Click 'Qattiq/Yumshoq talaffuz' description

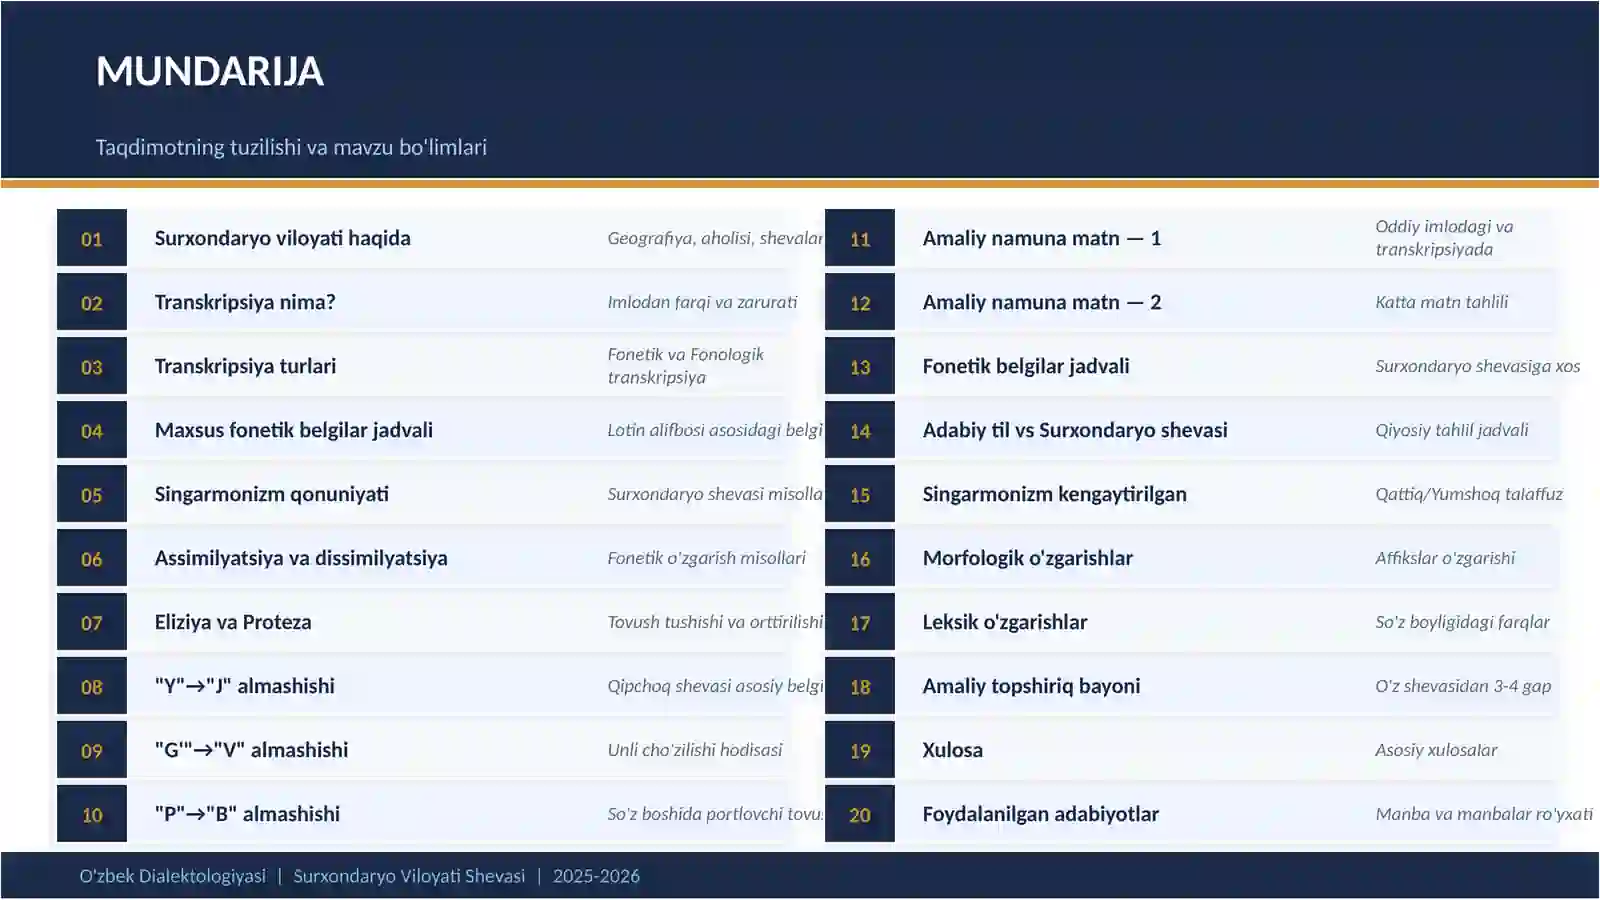click(x=1468, y=494)
